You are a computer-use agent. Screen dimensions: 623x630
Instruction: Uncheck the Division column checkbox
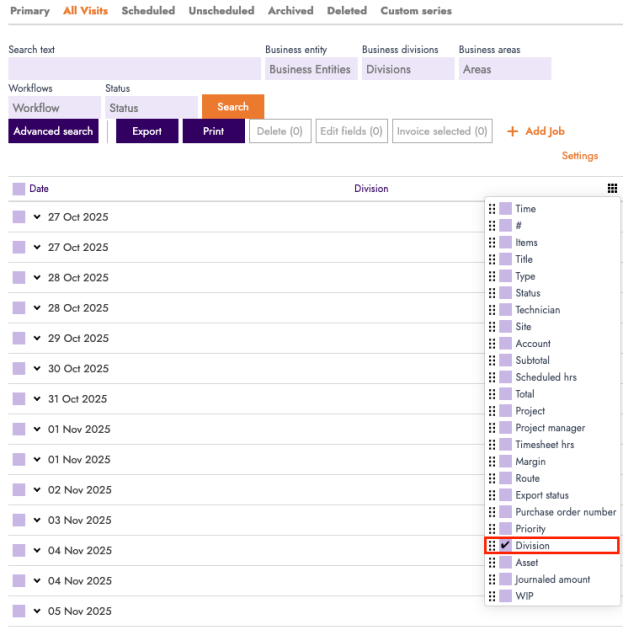pyautogui.click(x=506, y=546)
